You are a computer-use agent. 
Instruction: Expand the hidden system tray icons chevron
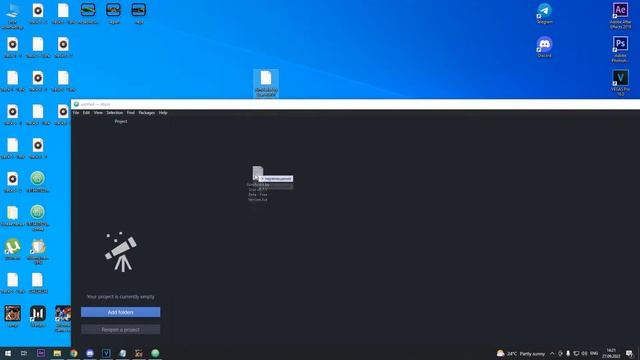pos(552,353)
